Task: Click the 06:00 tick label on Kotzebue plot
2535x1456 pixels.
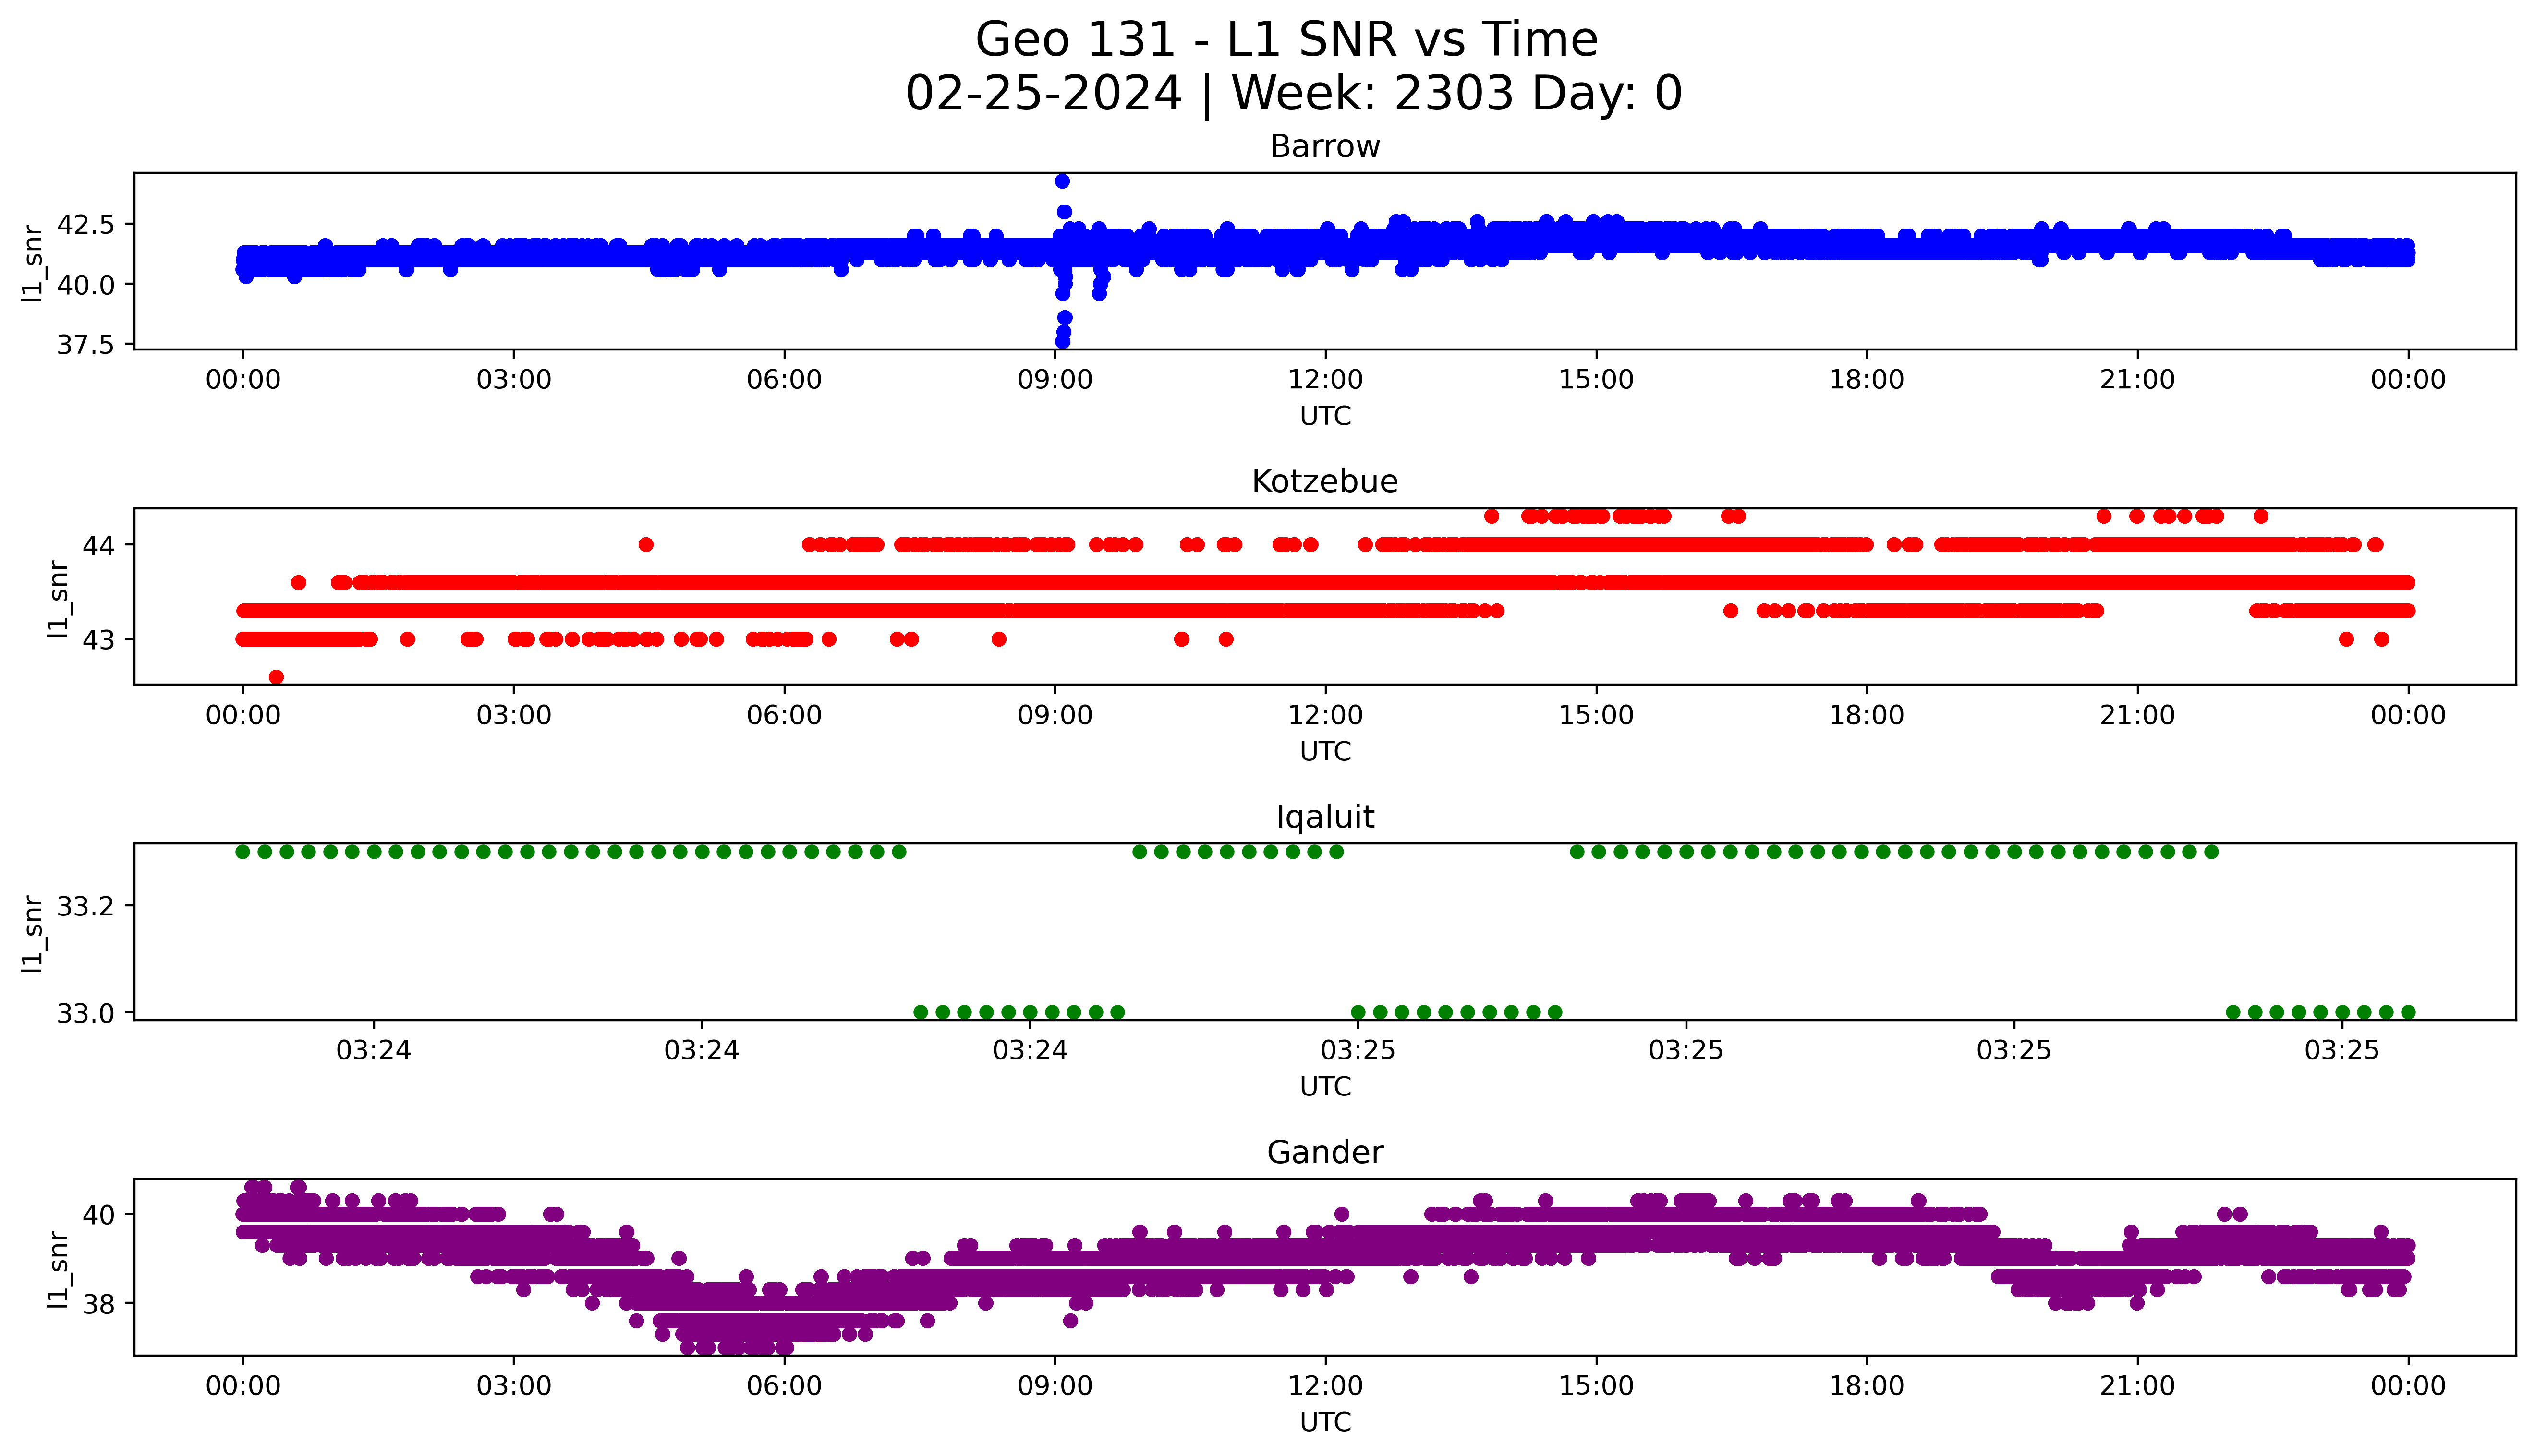Action: [785, 715]
